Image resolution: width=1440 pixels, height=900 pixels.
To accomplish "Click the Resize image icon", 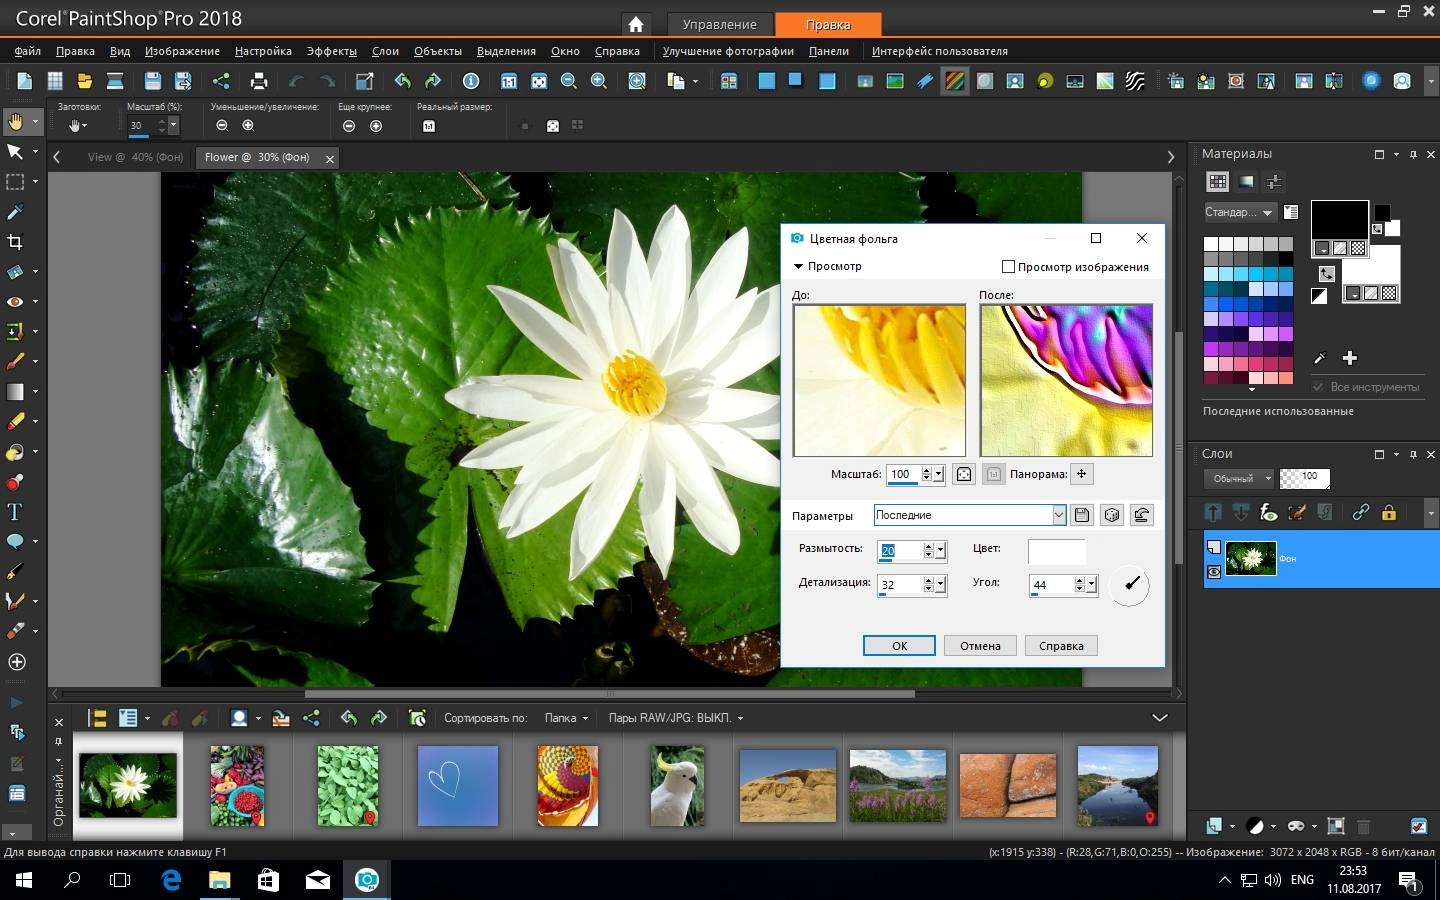I will (x=364, y=82).
